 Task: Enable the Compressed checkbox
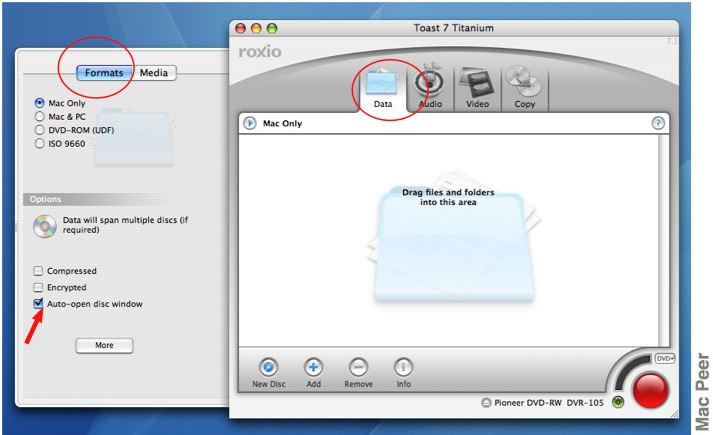pyautogui.click(x=38, y=271)
